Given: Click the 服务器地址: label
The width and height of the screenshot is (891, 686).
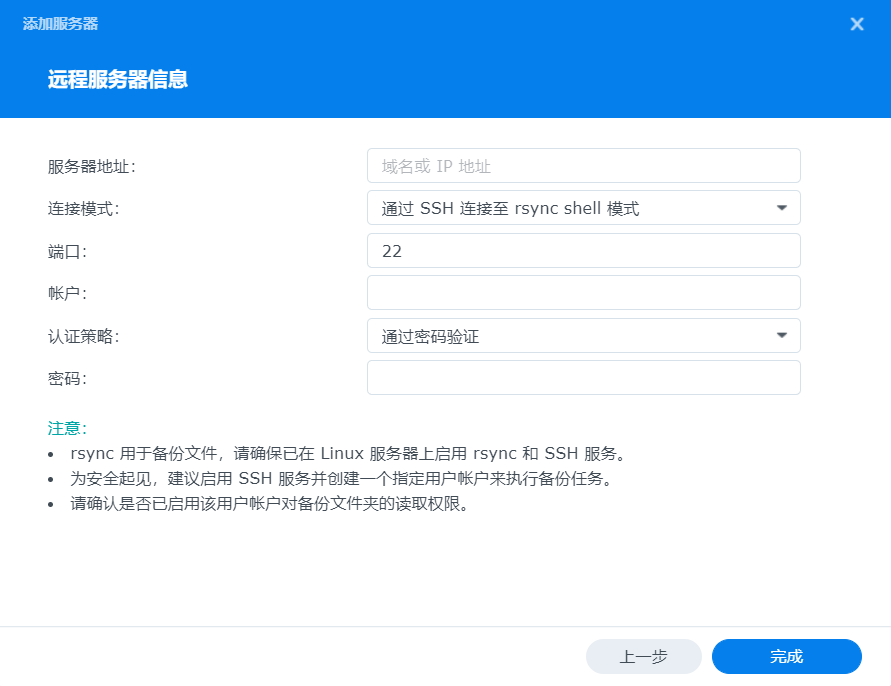Looking at the screenshot, I should click(x=91, y=167).
